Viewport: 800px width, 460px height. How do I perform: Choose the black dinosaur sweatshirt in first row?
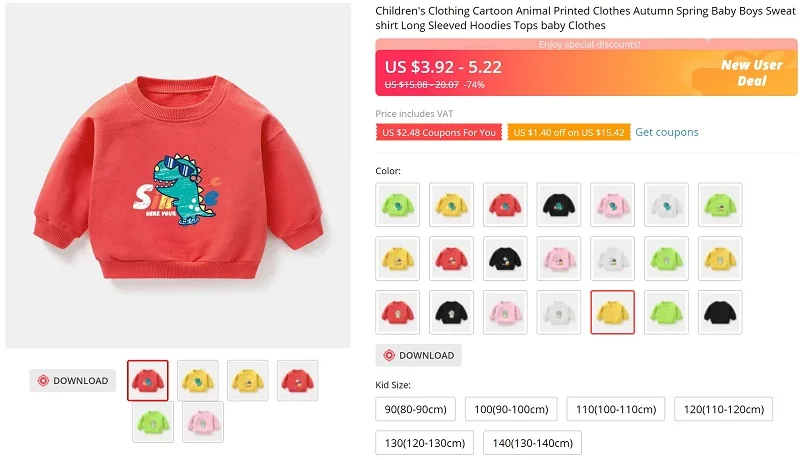559,205
